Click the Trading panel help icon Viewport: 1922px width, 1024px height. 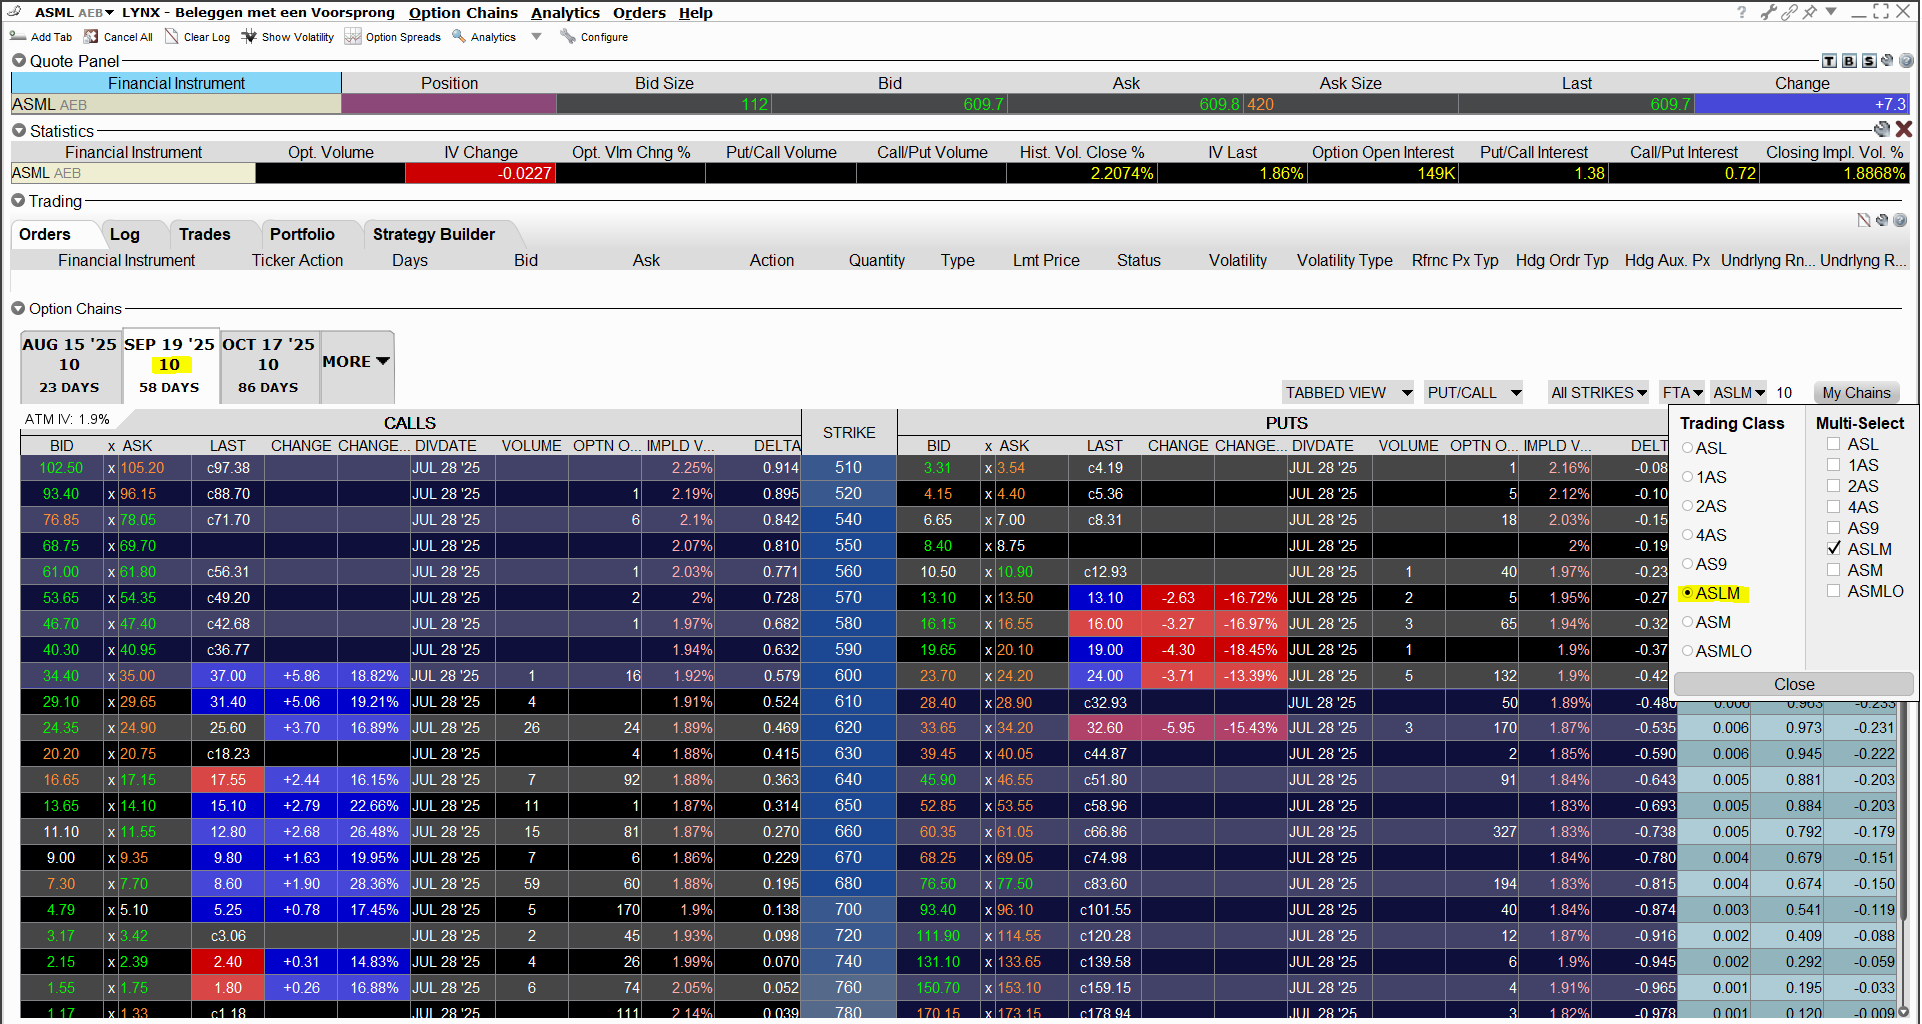(1900, 220)
